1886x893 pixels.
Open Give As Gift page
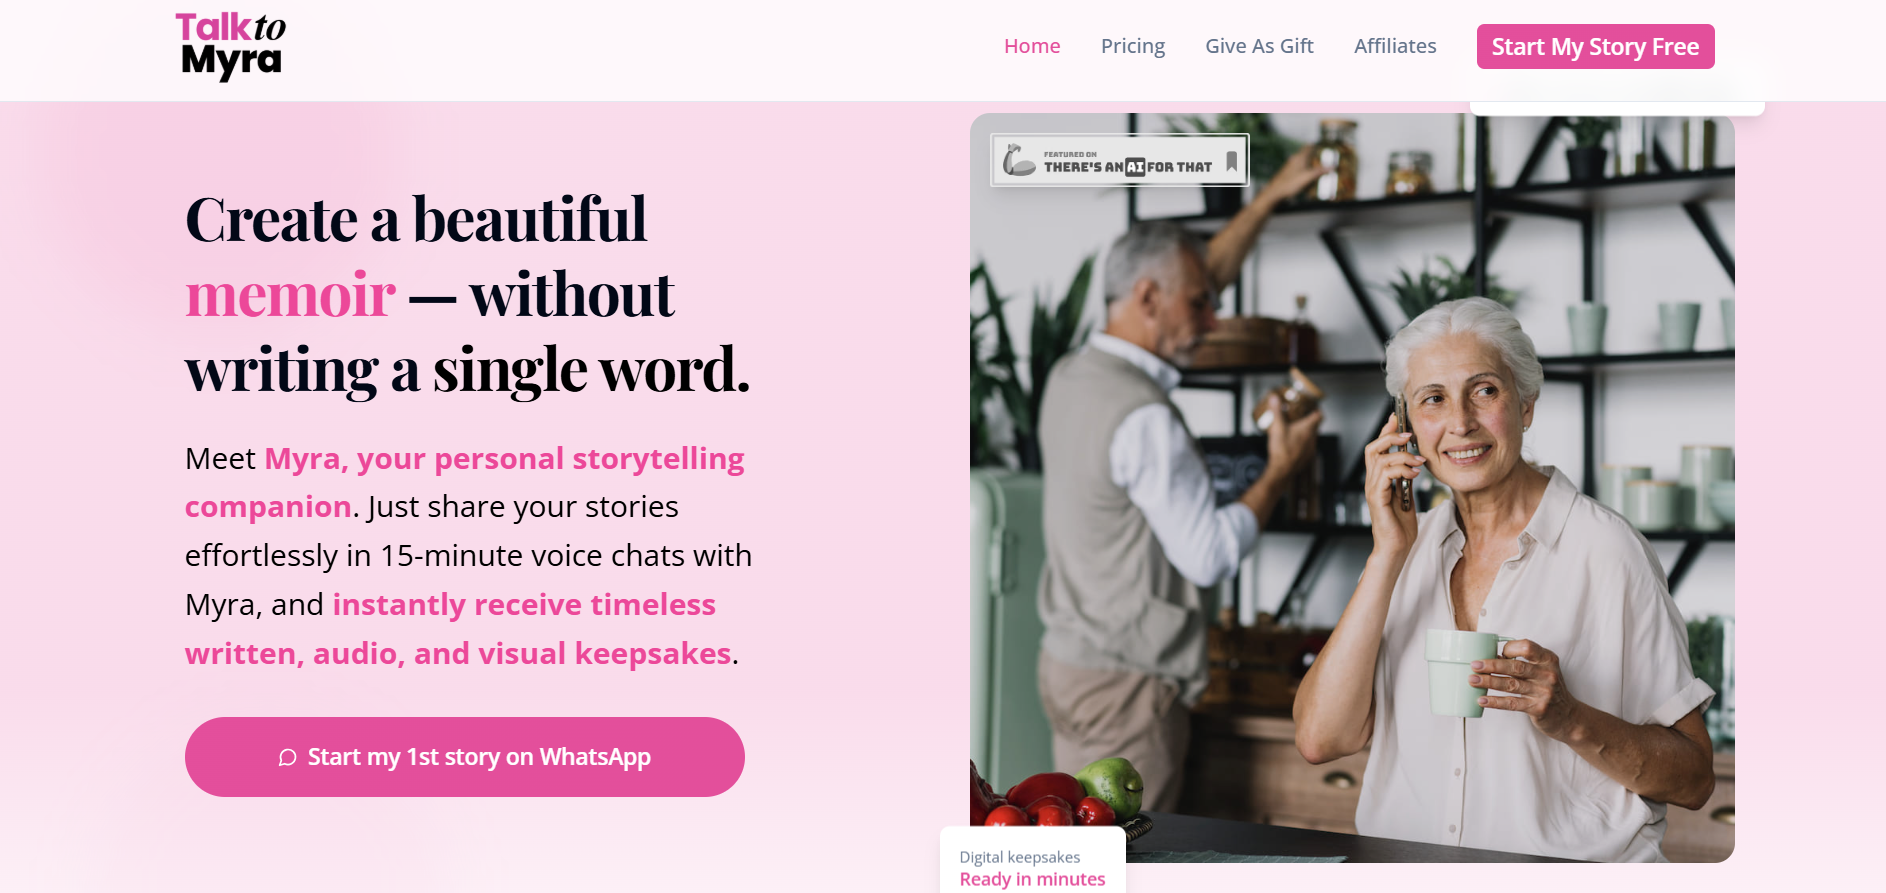[1259, 46]
